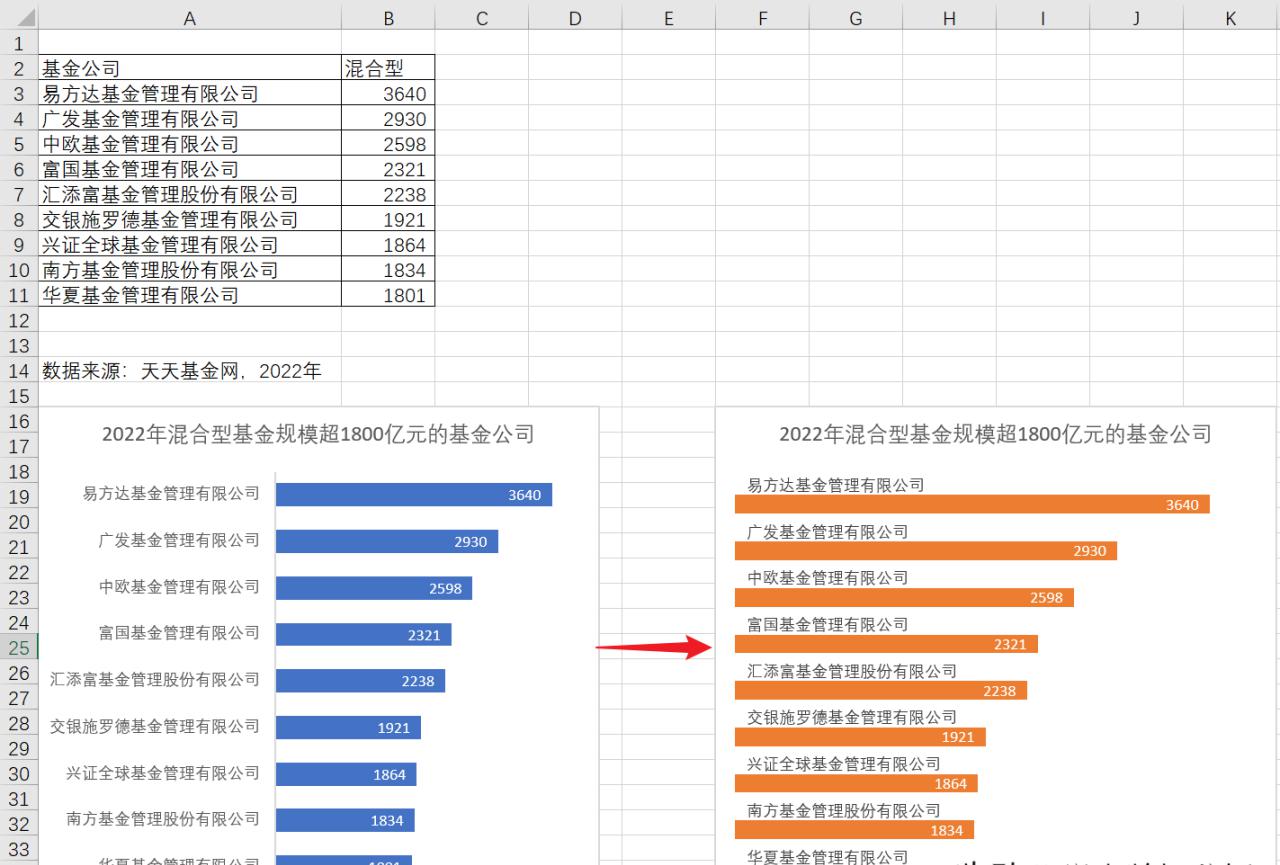Click the blue bar labeled 1921
The width and height of the screenshot is (1280, 865).
coord(348,727)
